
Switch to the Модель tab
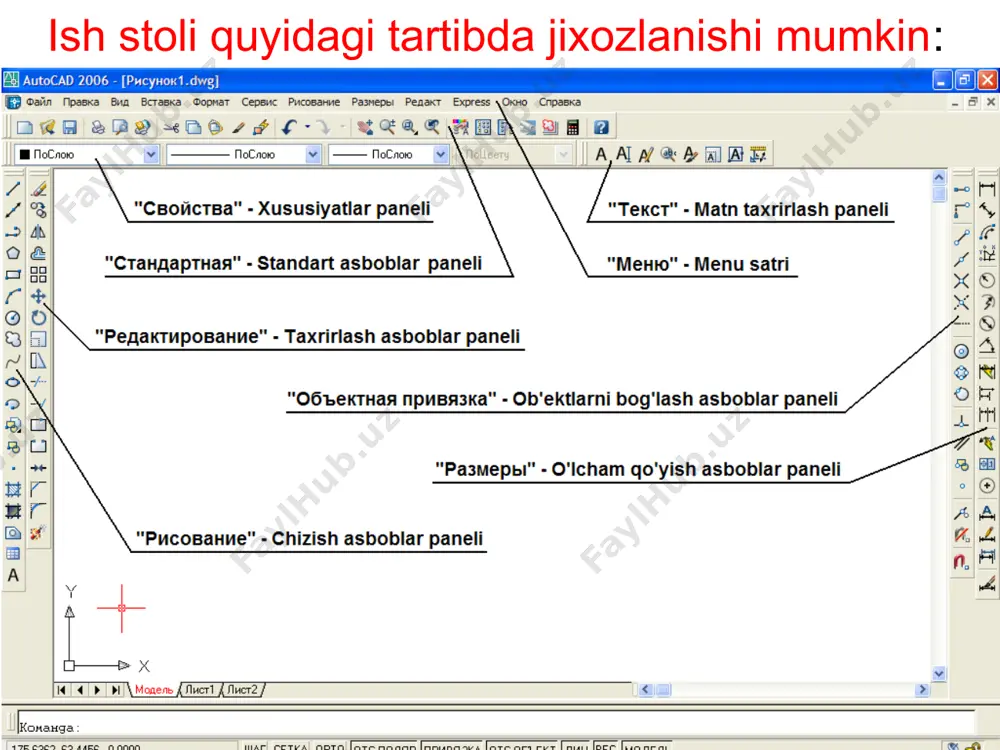[x=154, y=689]
